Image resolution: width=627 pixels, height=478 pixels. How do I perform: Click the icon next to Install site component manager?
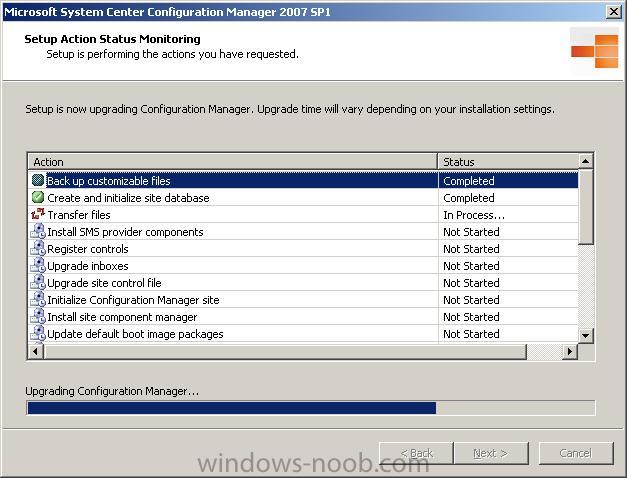[x=38, y=316]
